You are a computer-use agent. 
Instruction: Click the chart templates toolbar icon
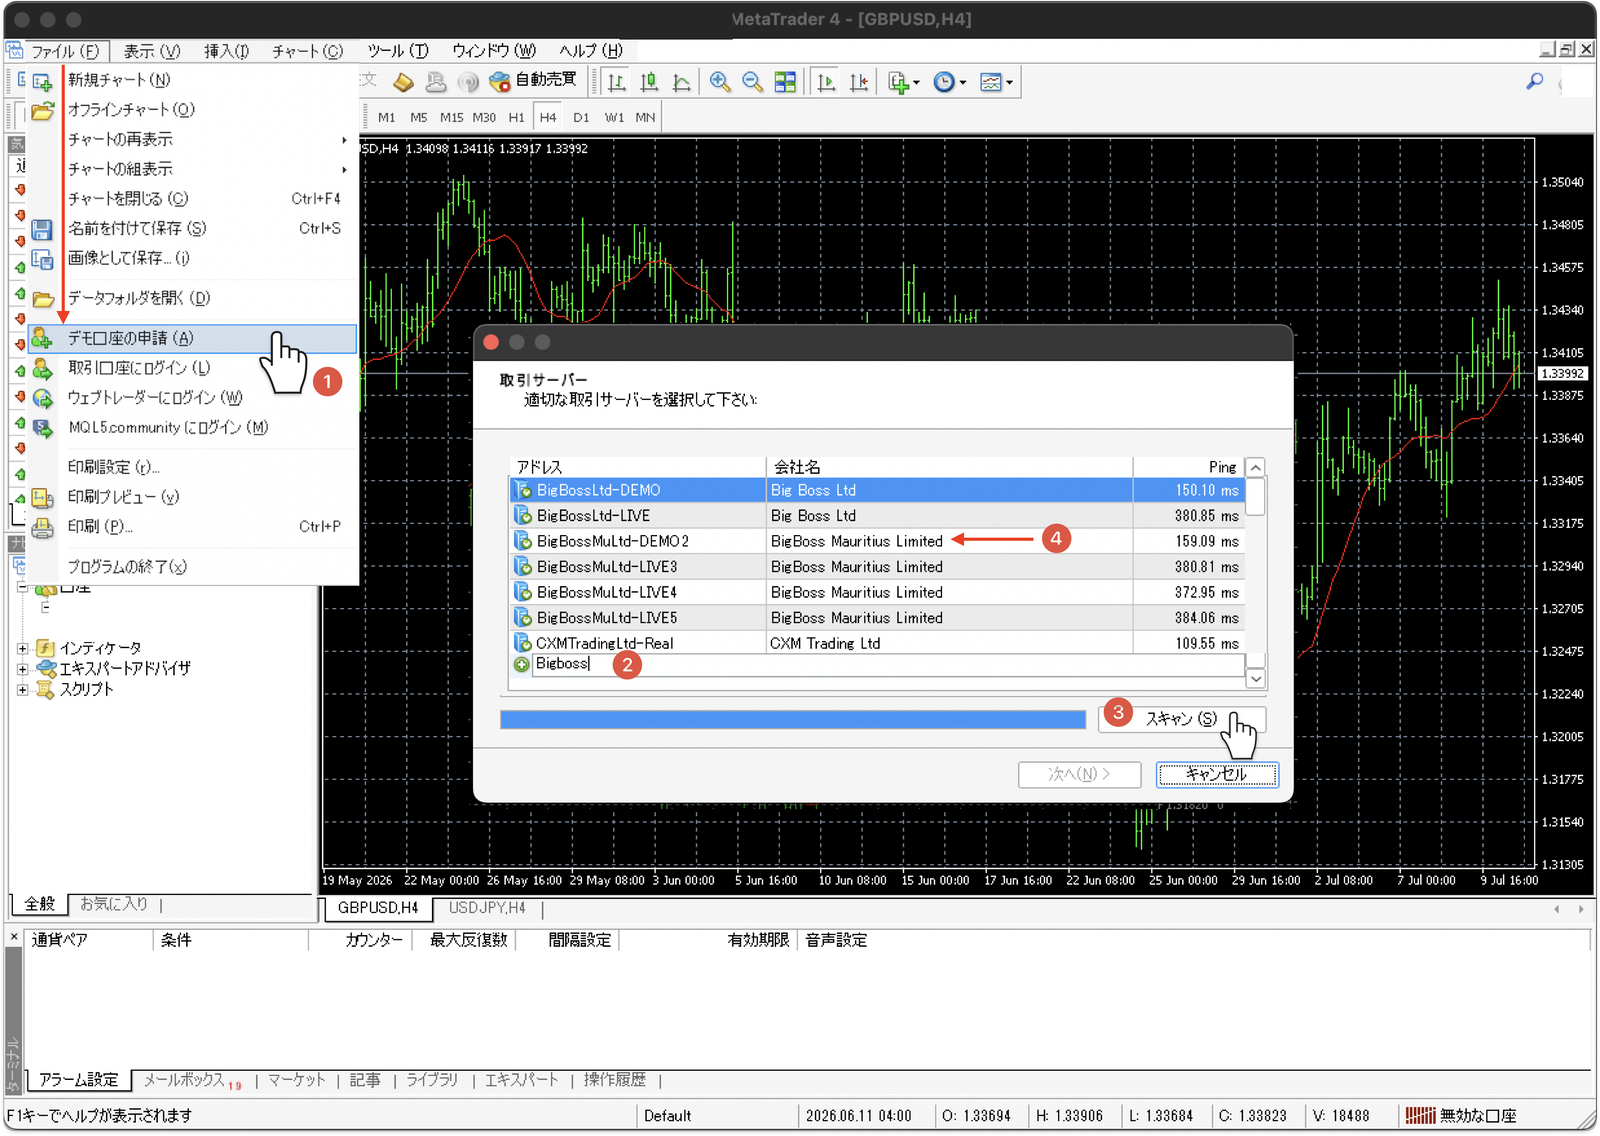click(x=990, y=82)
